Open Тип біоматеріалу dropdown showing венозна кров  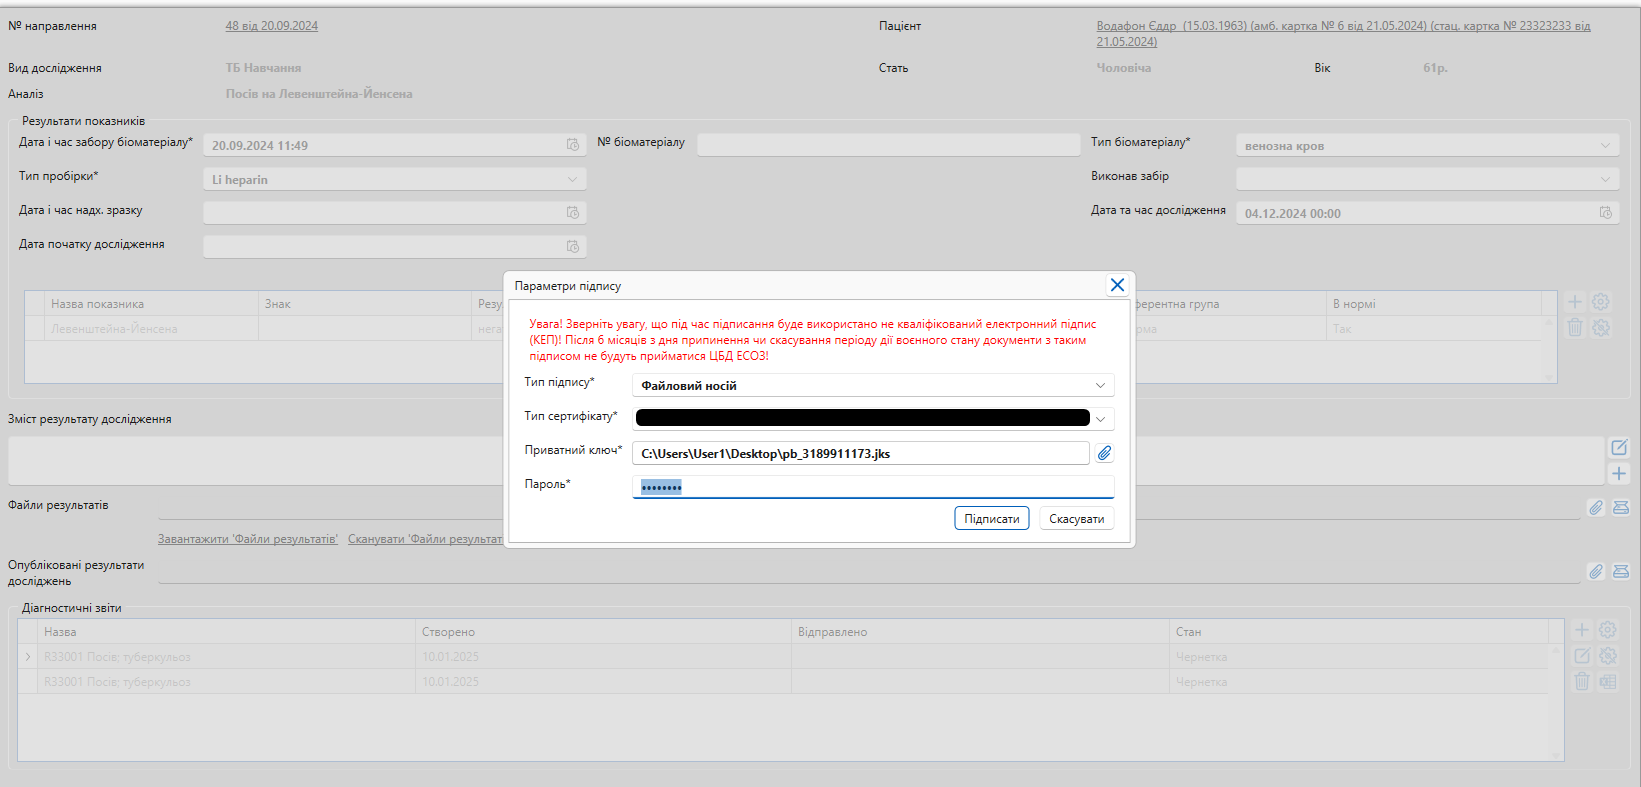(1605, 146)
